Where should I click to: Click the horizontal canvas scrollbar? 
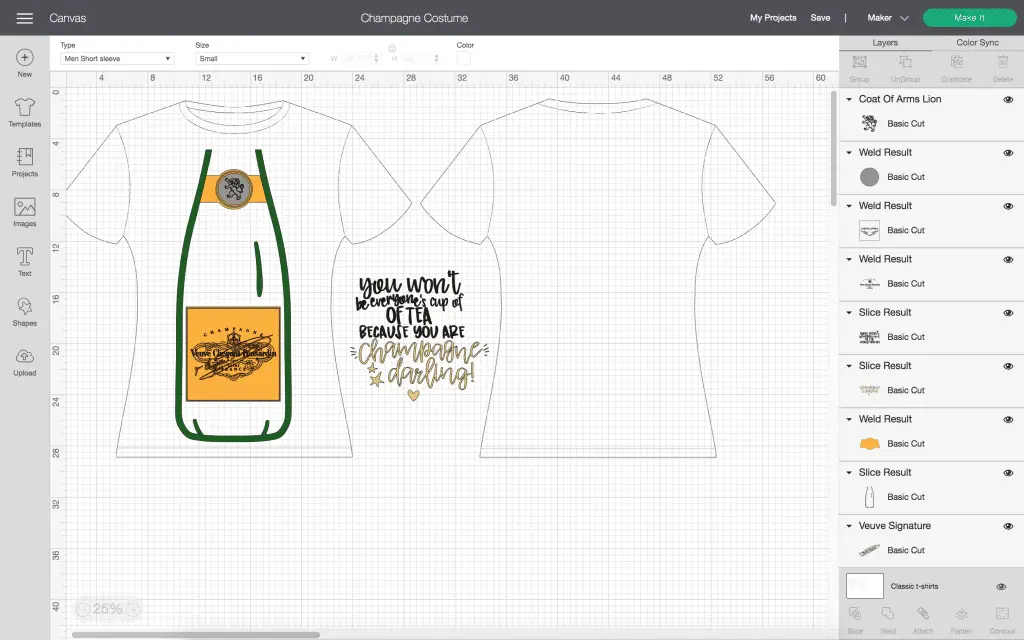[x=196, y=635]
